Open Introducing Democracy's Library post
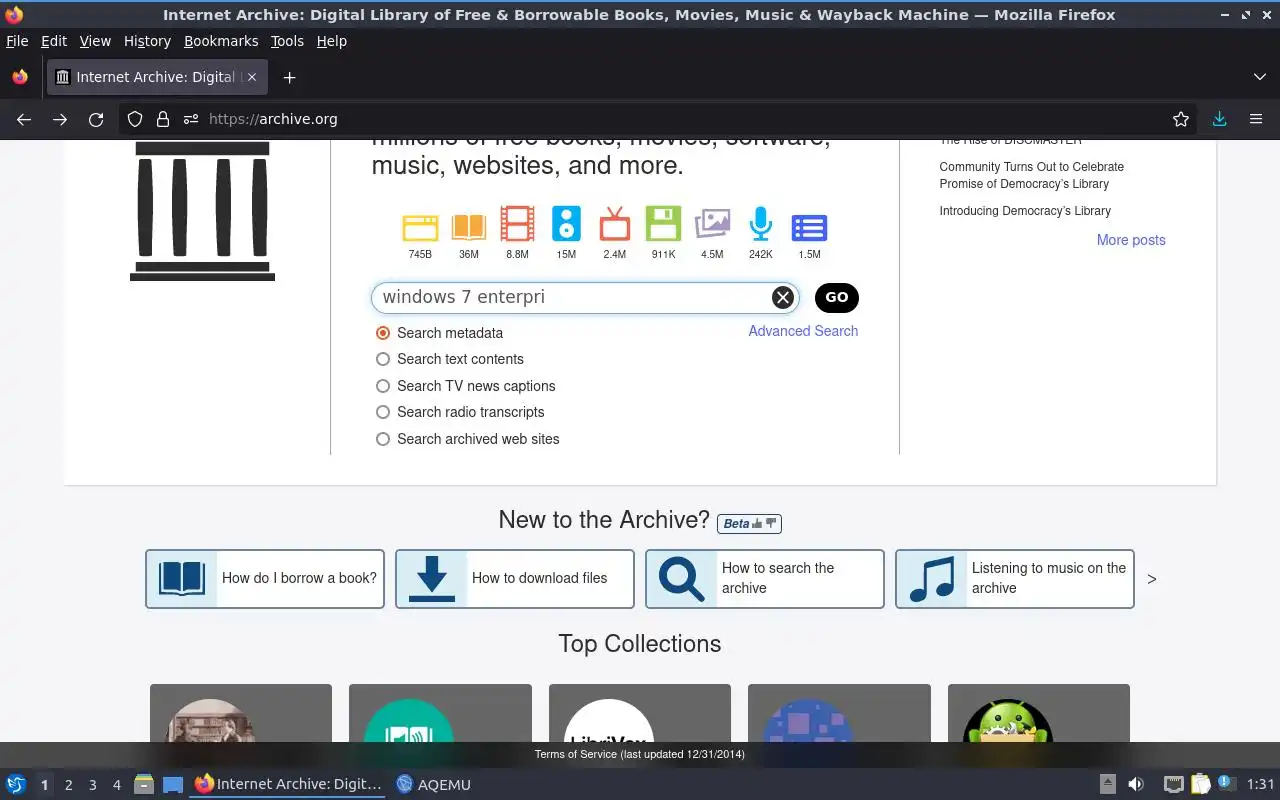 [1025, 211]
